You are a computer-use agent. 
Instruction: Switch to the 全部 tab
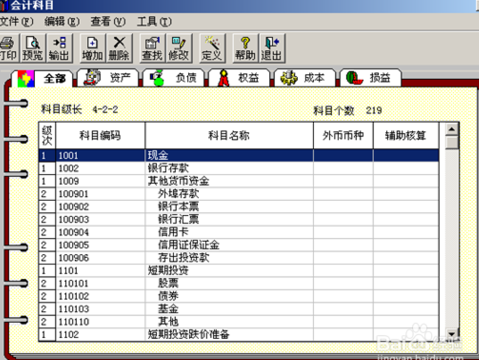pos(43,79)
